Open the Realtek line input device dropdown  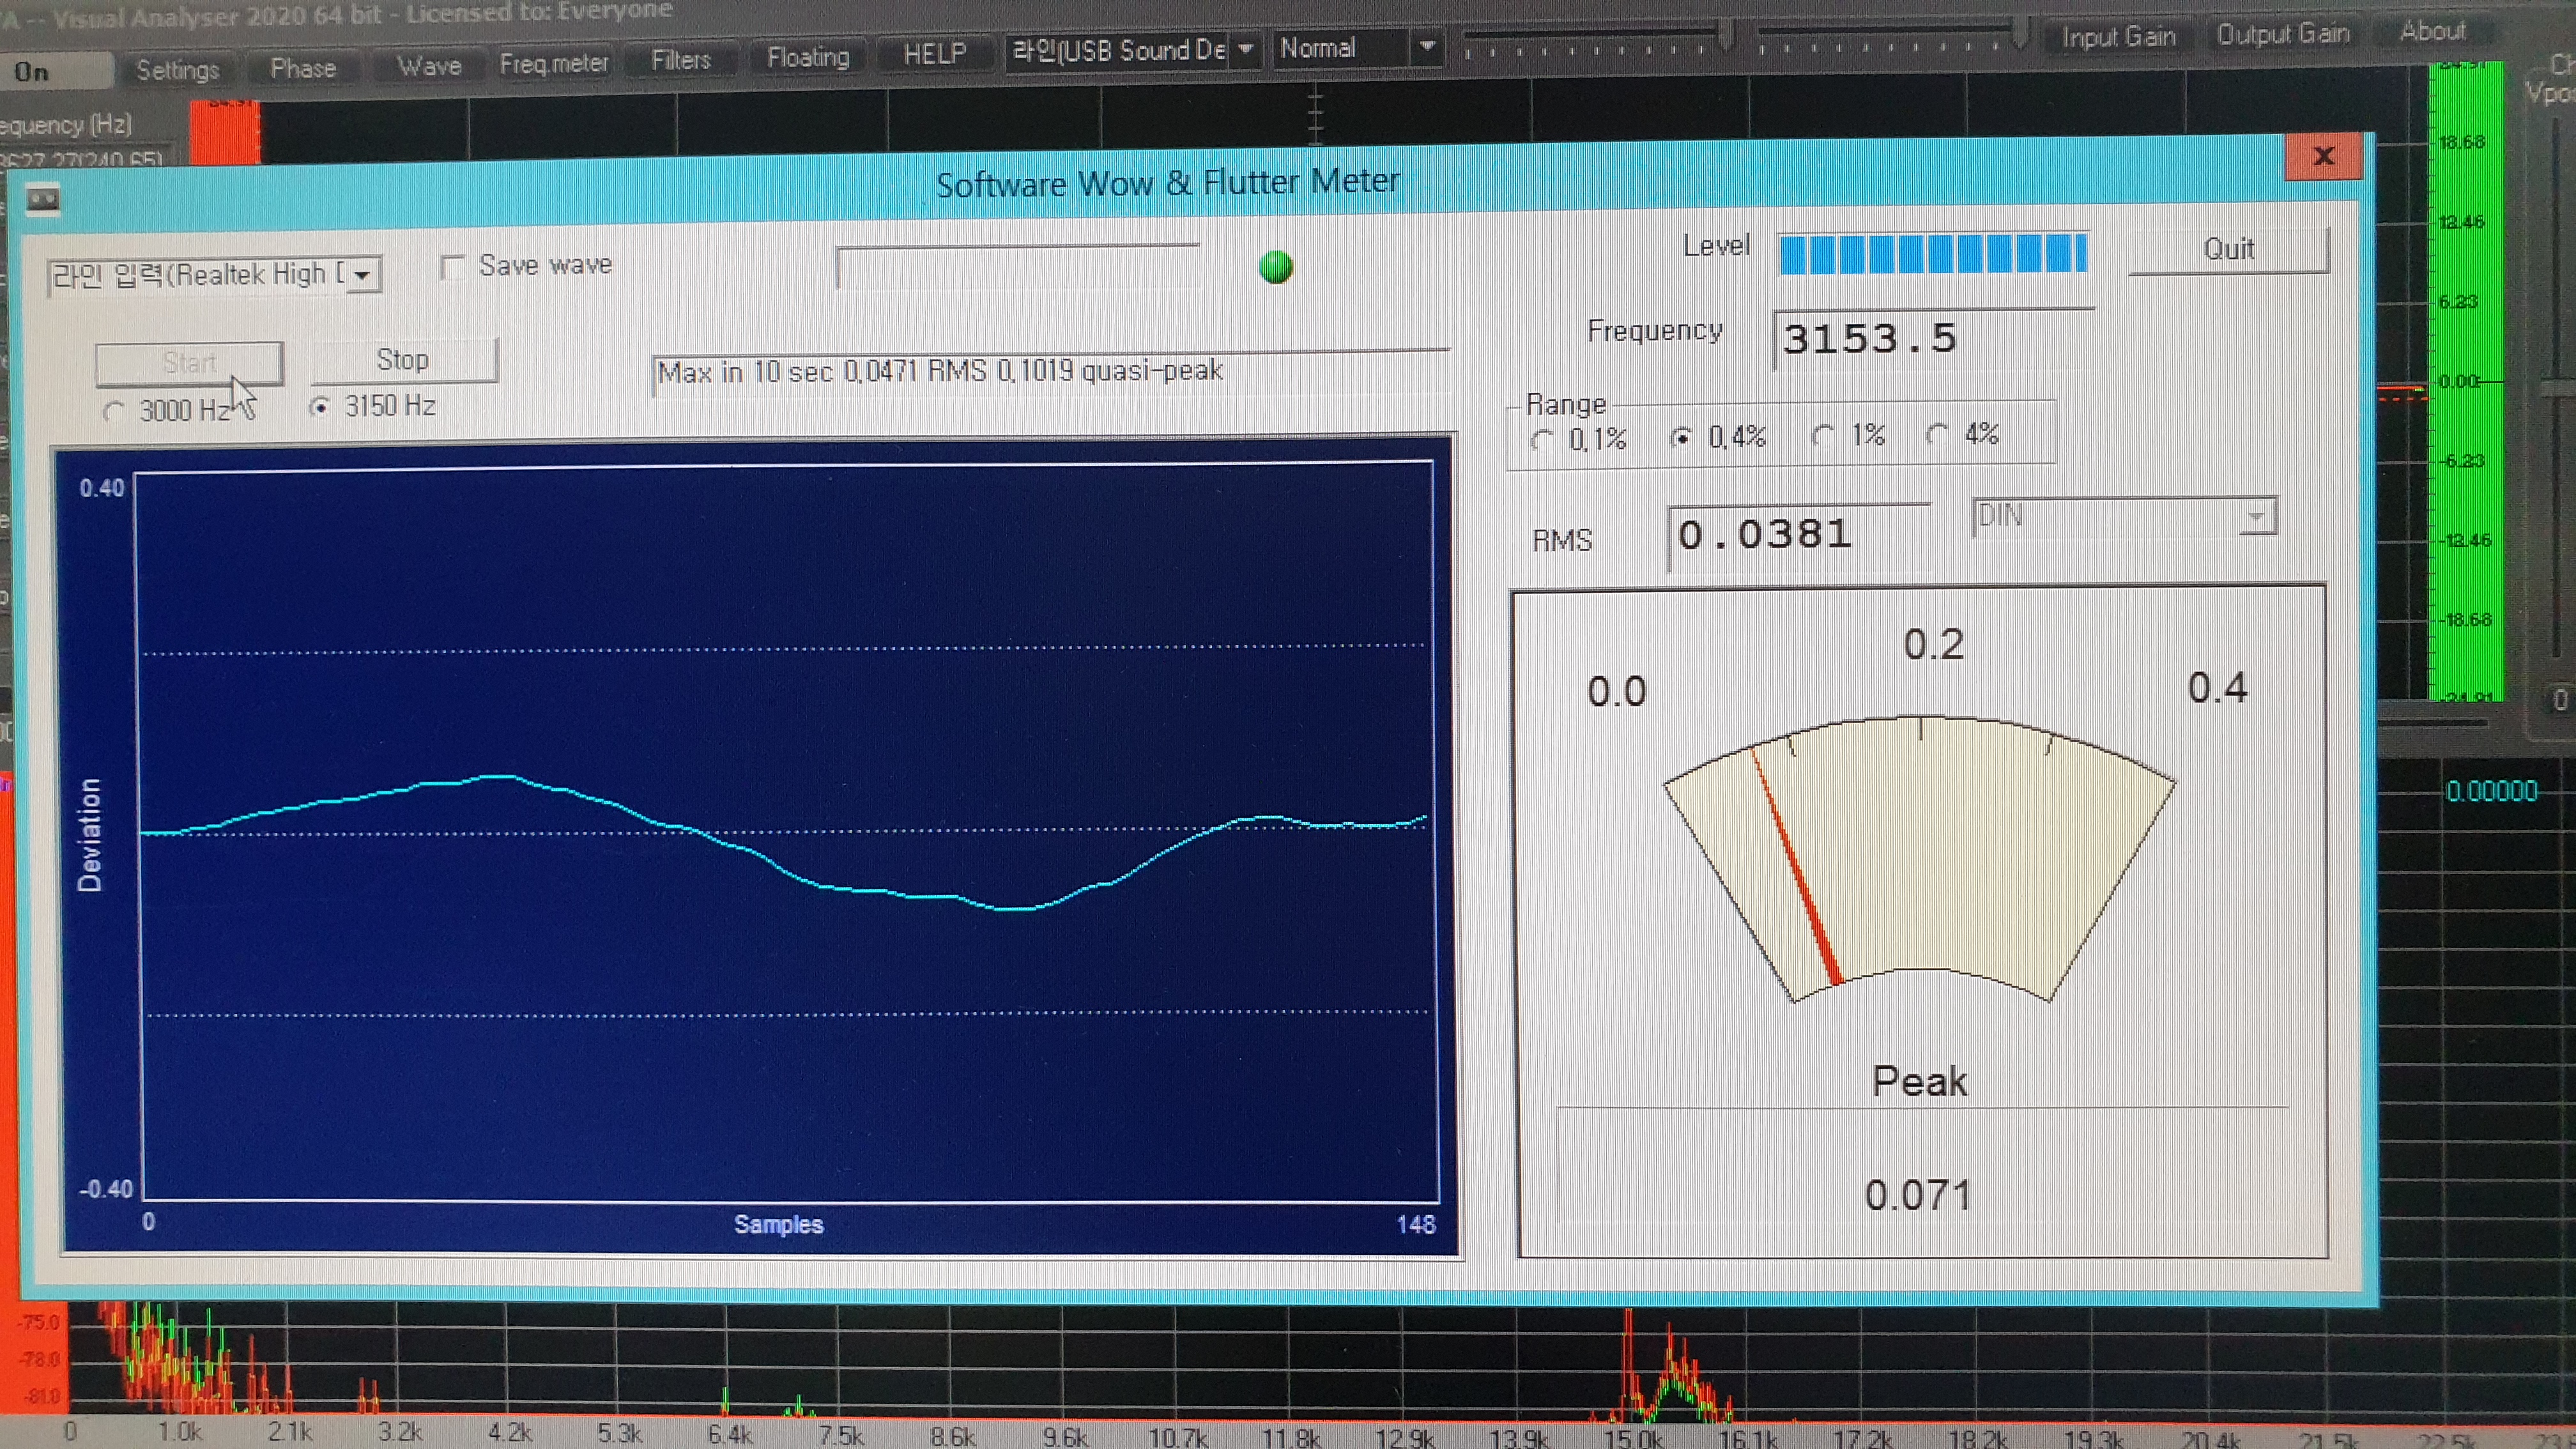[363, 274]
